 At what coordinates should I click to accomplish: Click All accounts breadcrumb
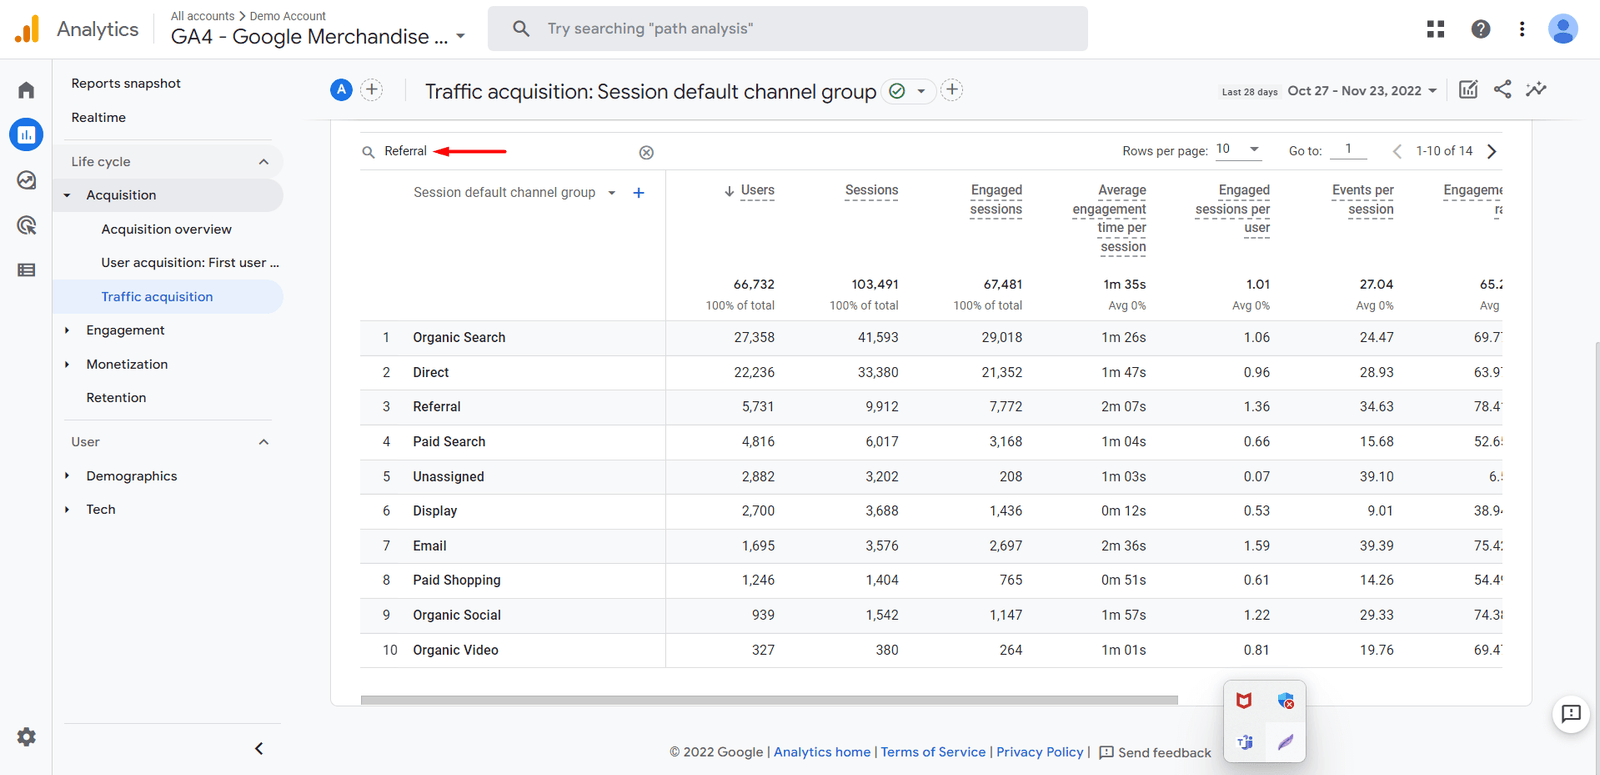click(203, 16)
